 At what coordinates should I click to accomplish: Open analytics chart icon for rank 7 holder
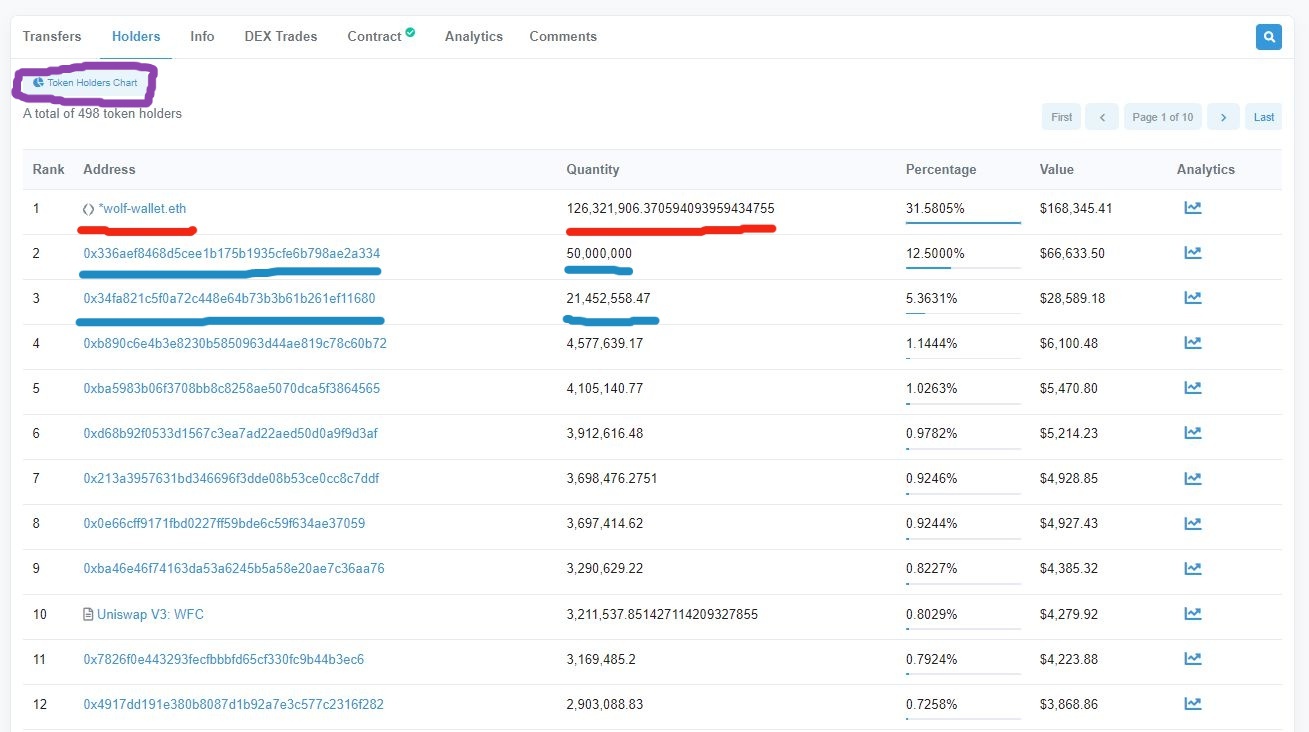point(1192,478)
